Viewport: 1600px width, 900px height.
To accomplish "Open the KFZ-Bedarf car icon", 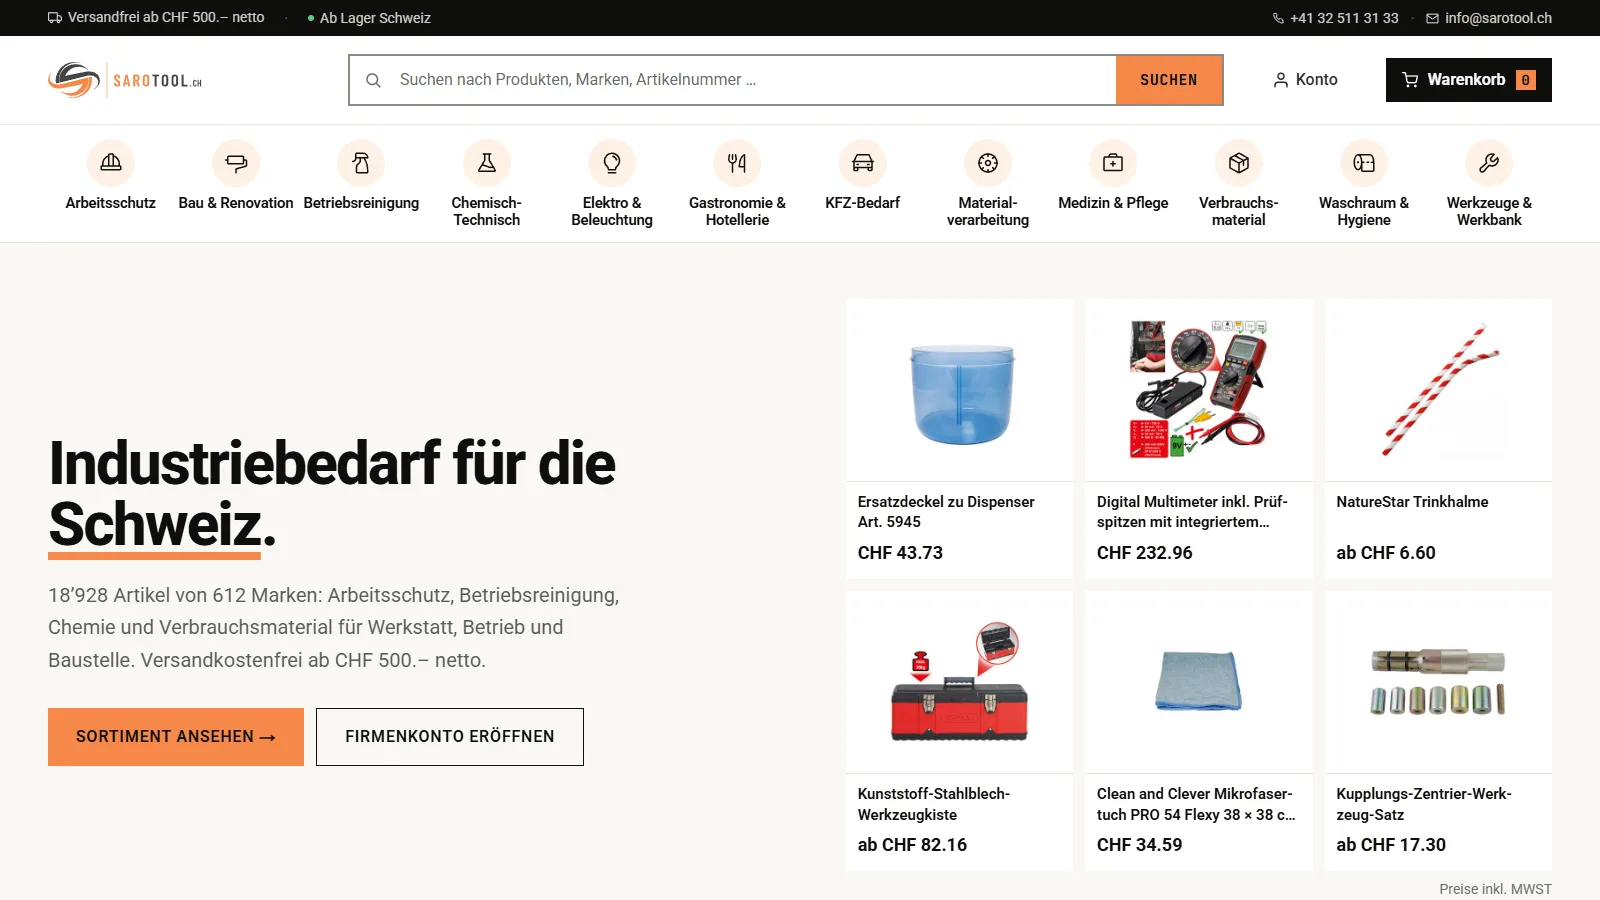I will (x=863, y=163).
